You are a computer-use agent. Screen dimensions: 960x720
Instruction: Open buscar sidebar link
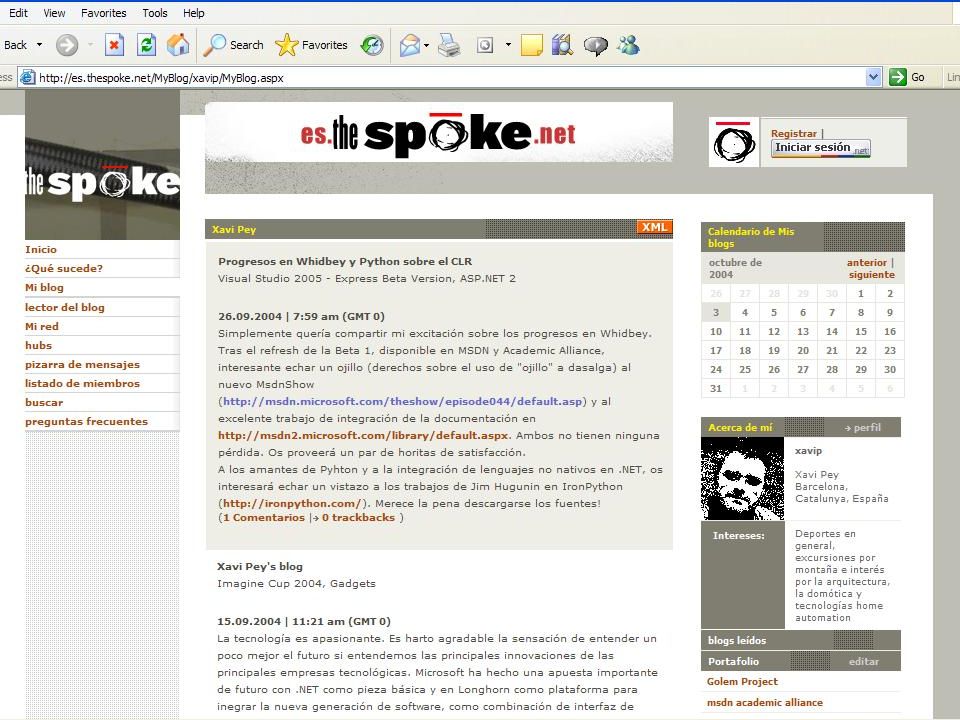point(44,402)
